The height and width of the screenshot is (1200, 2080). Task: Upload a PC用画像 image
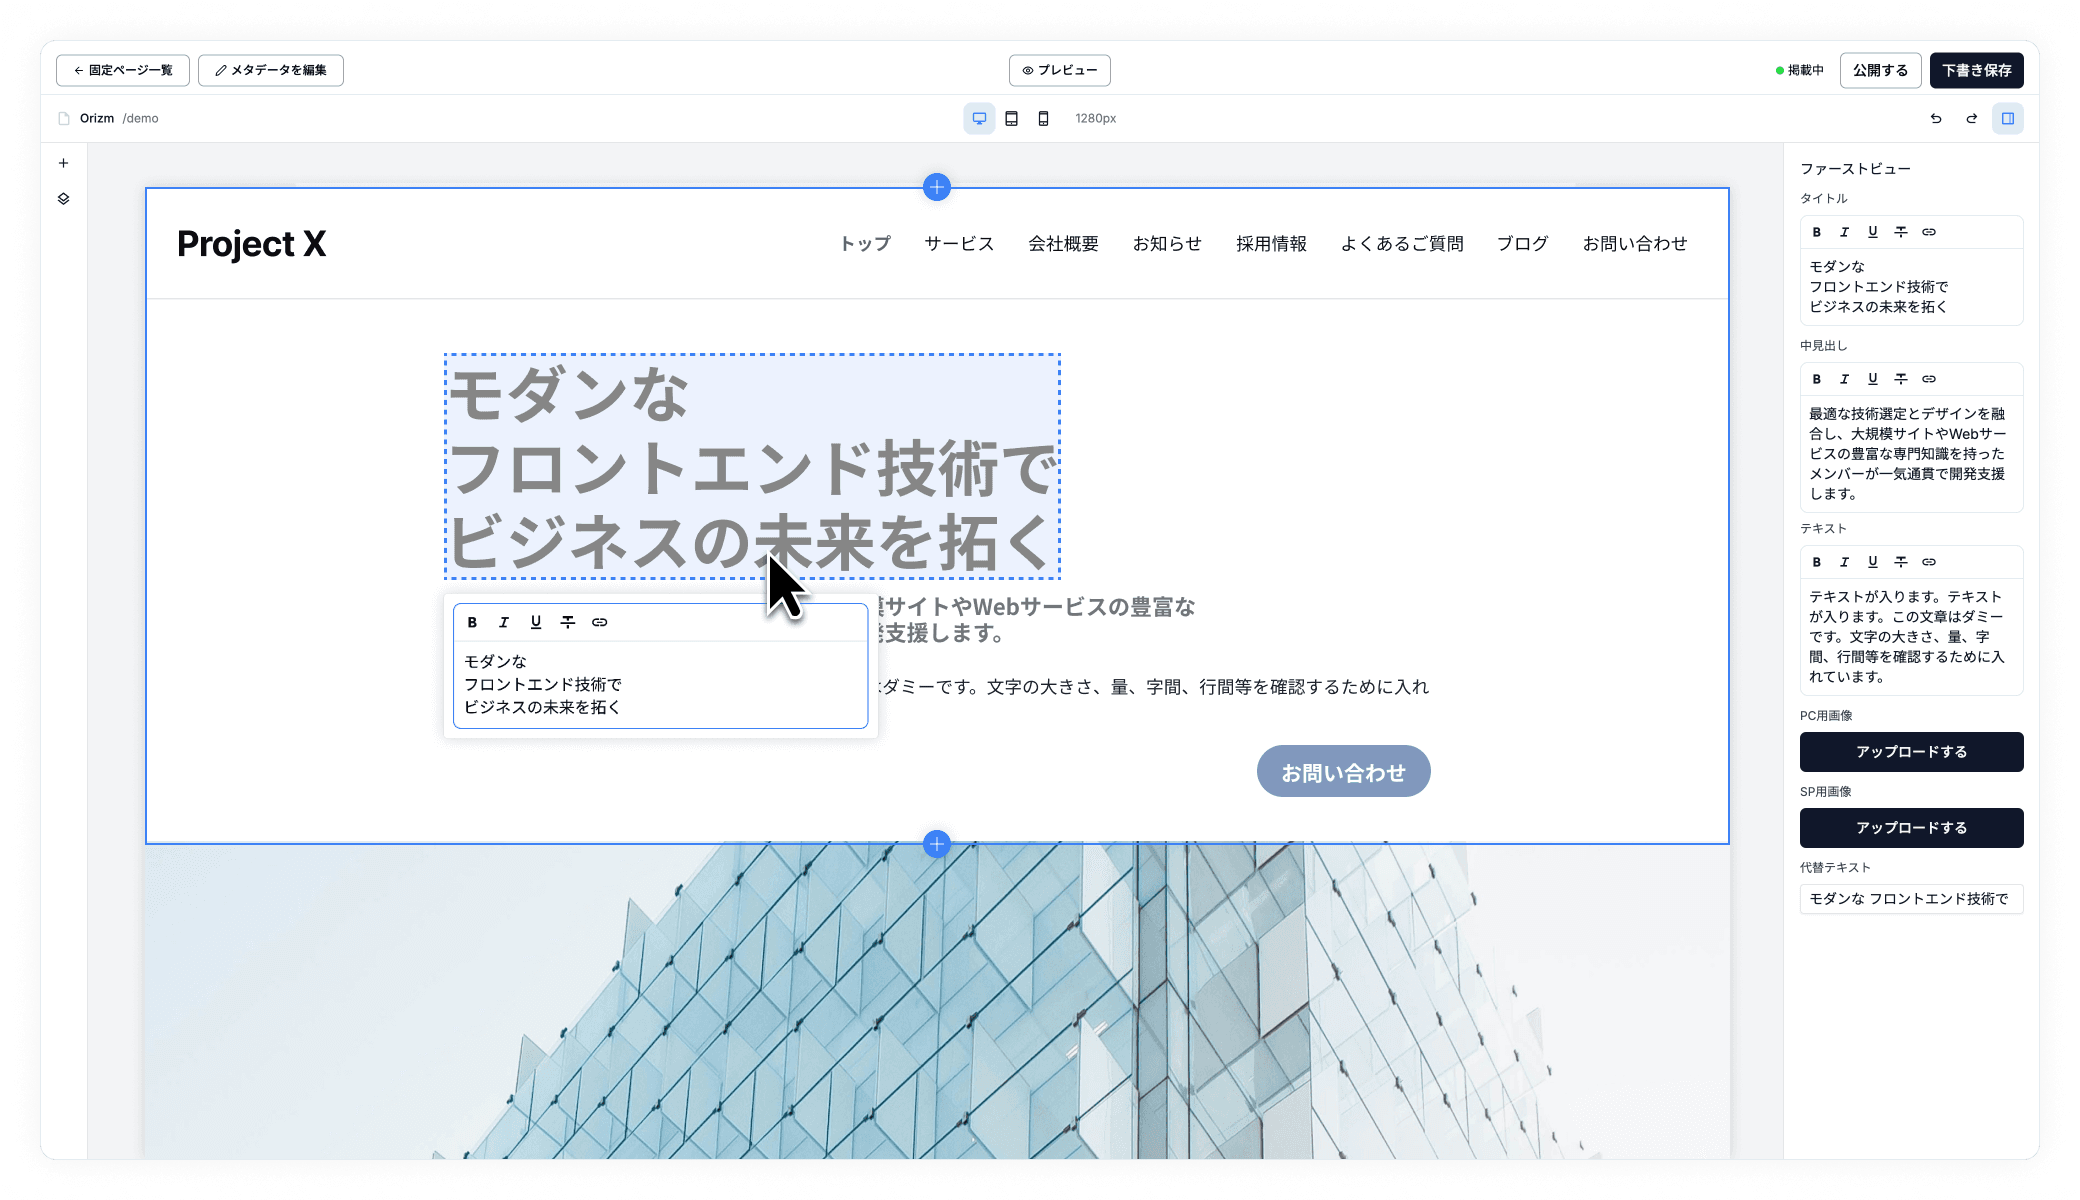point(1911,751)
